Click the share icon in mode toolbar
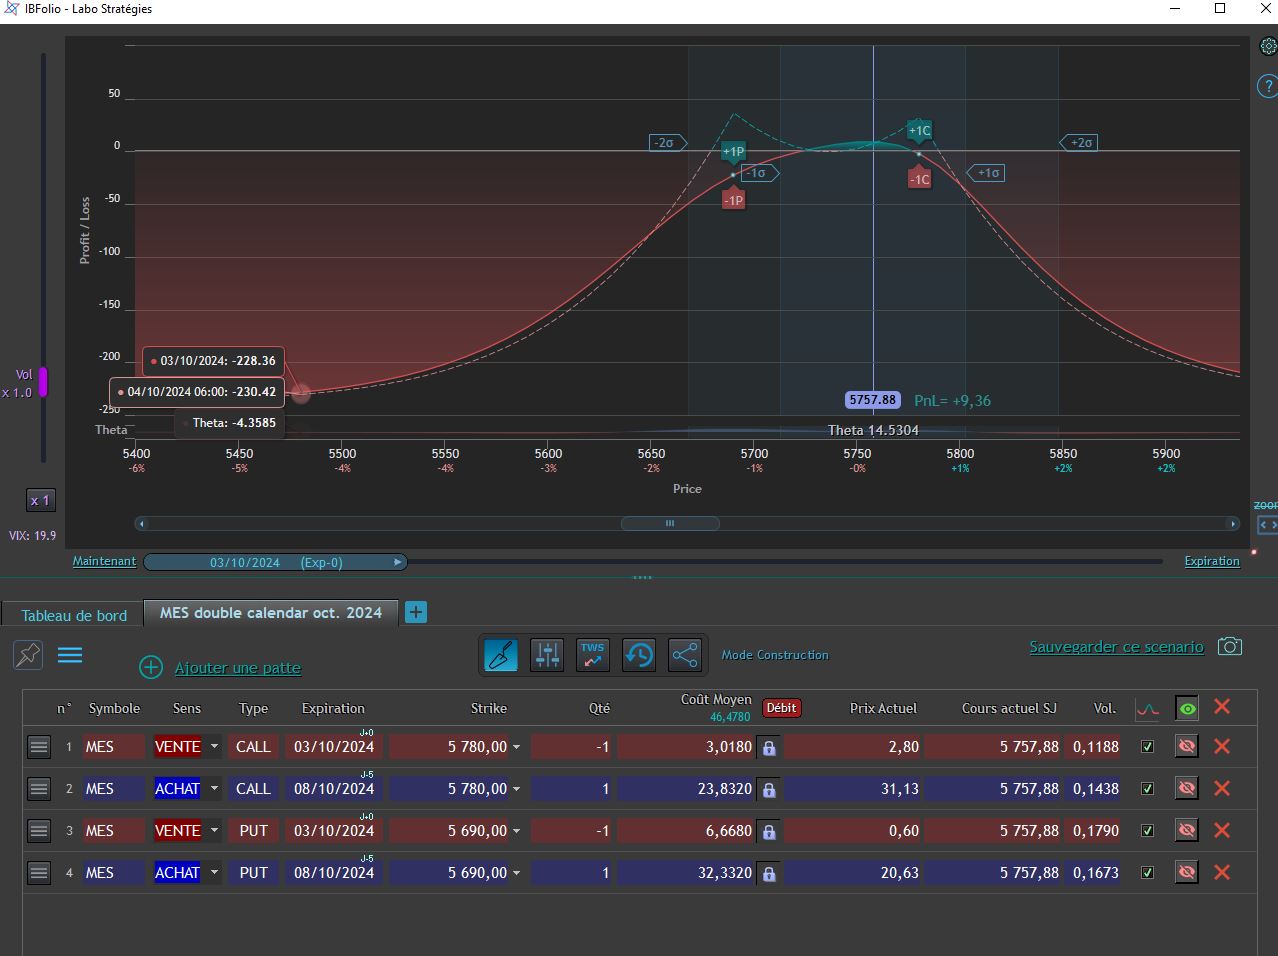 coord(685,655)
